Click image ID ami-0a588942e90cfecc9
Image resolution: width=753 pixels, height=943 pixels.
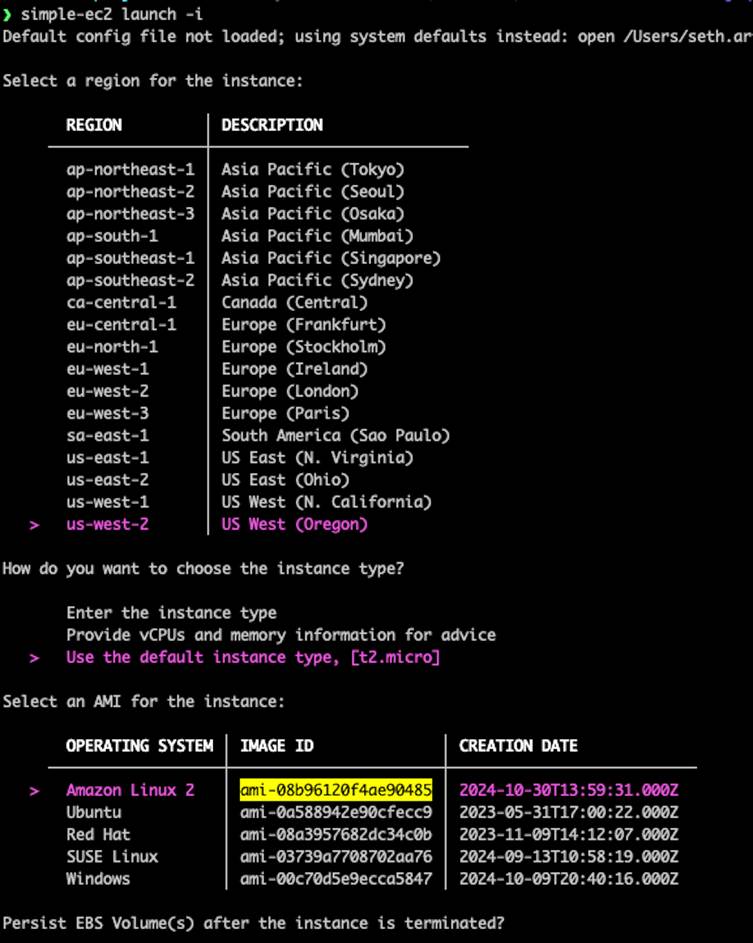pos(336,812)
